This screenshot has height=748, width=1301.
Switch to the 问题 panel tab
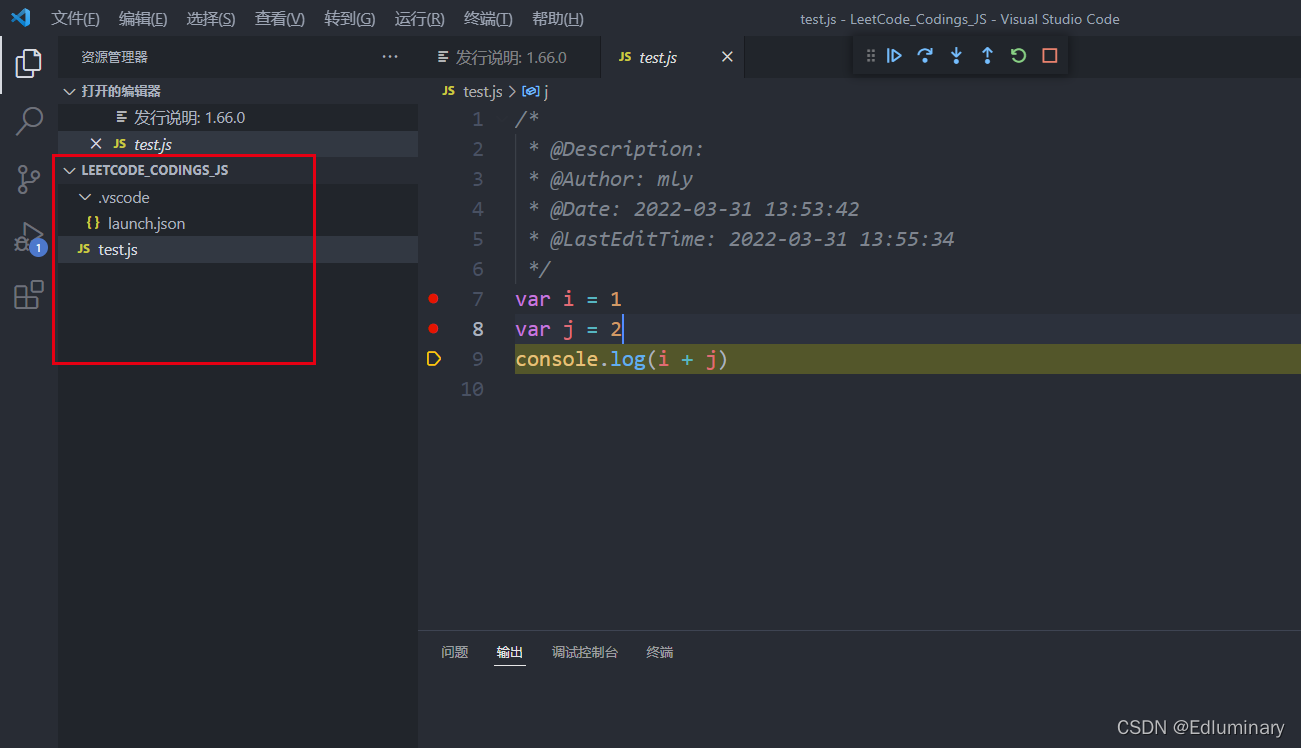point(455,652)
